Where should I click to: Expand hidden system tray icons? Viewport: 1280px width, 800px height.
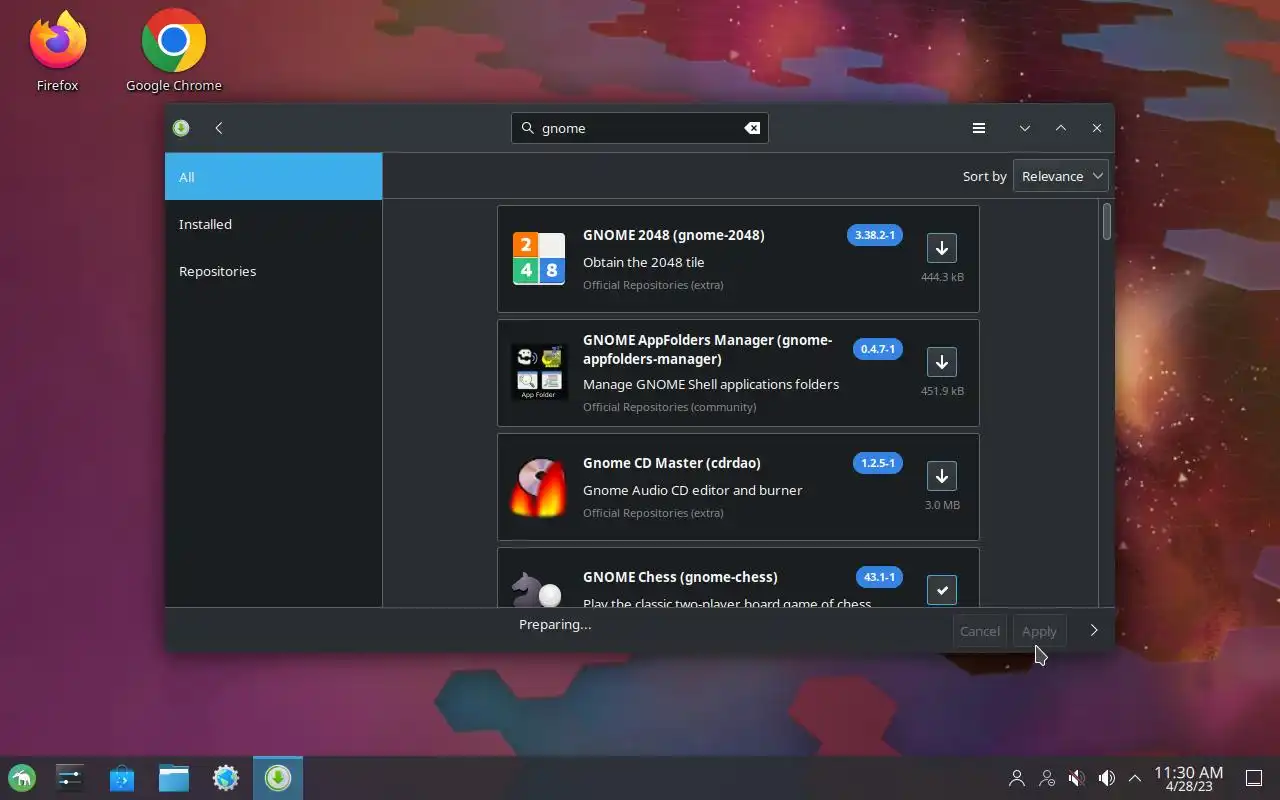click(1135, 778)
